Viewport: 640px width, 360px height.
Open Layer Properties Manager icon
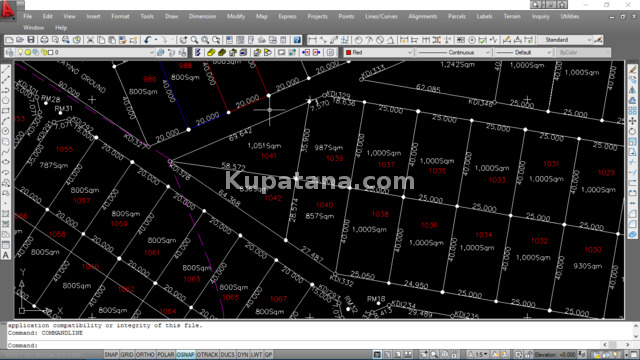[x=10, y=52]
